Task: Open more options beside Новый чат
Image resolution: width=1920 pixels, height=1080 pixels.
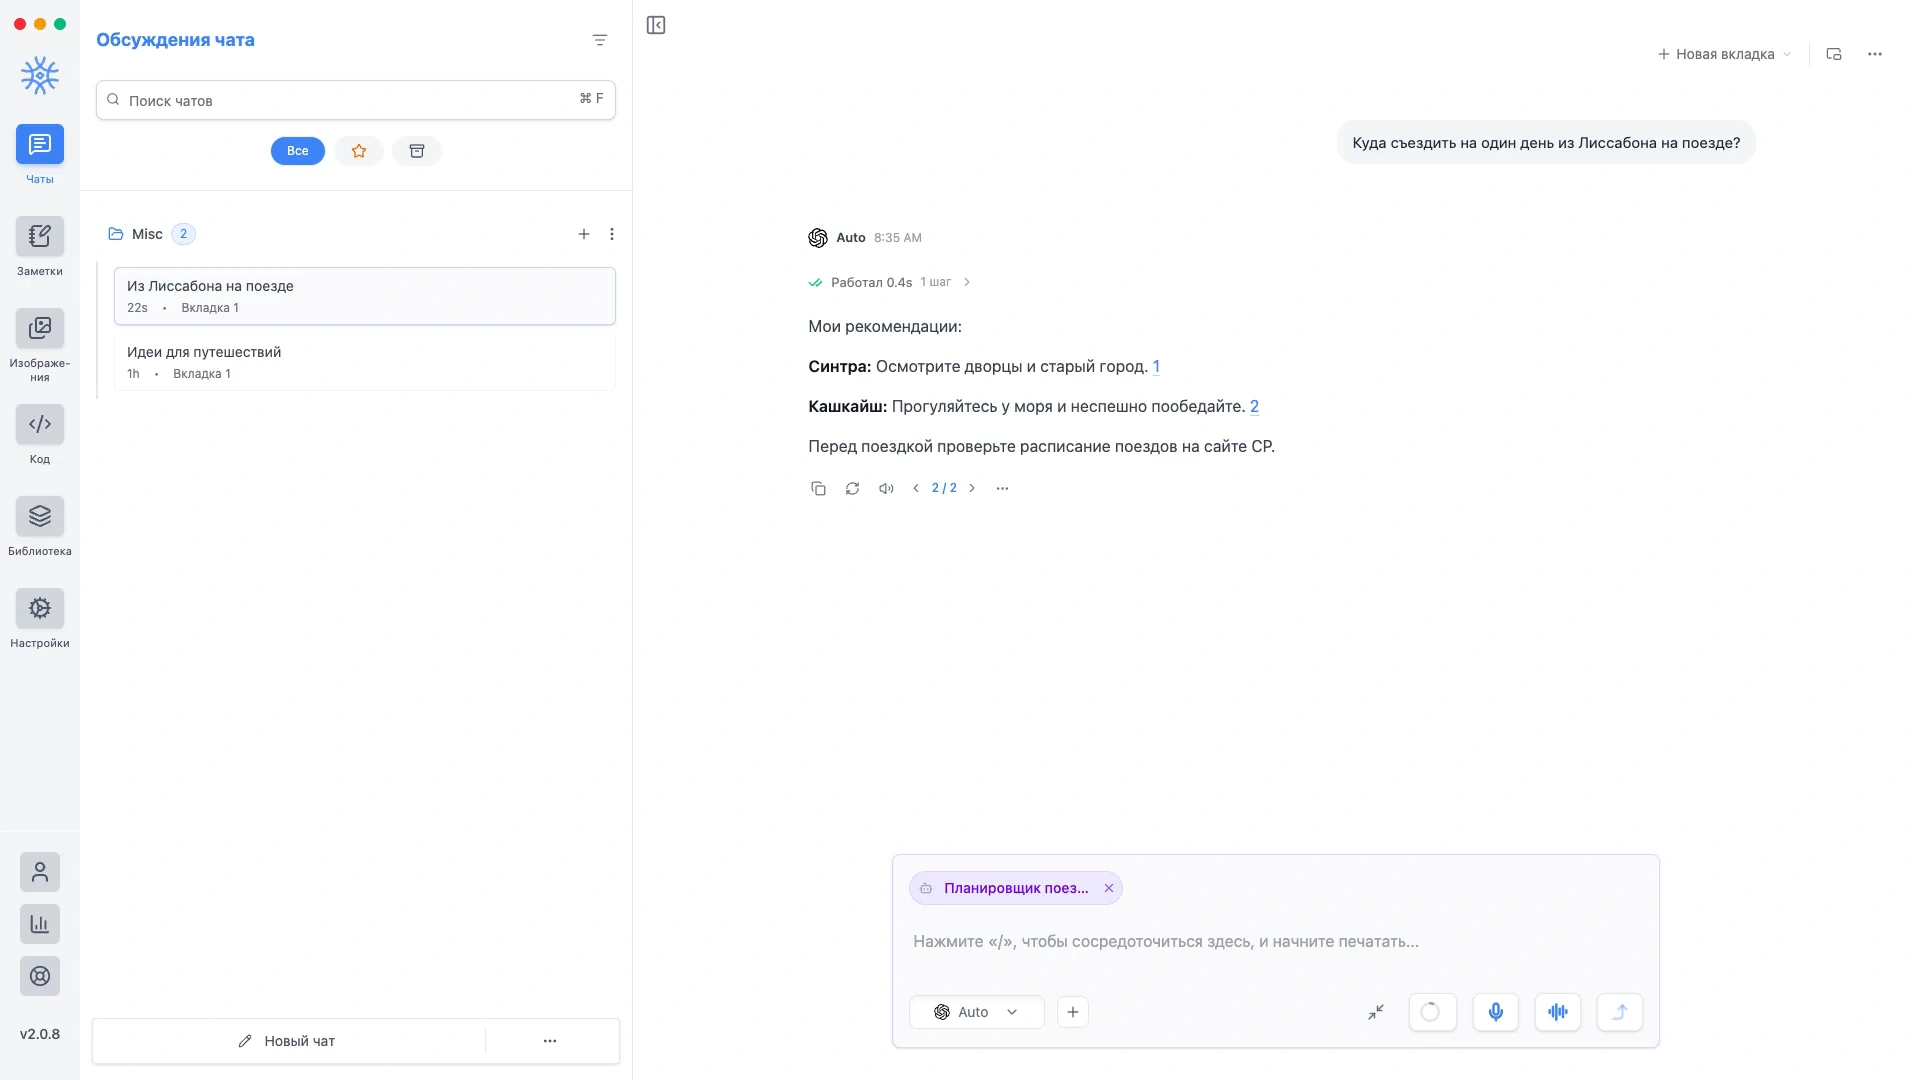Action: (550, 1041)
